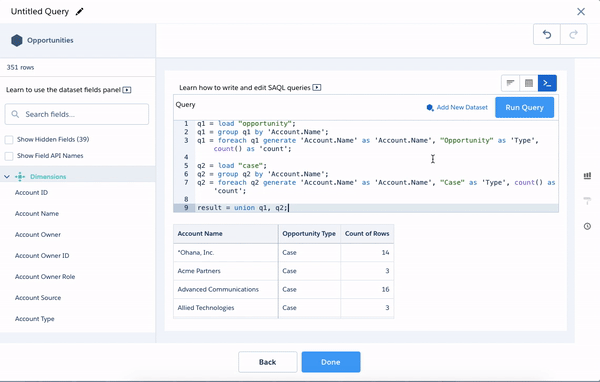Image resolution: width=600 pixels, height=382 pixels.
Task: Open the chart properties side icon
Action: 587,176
